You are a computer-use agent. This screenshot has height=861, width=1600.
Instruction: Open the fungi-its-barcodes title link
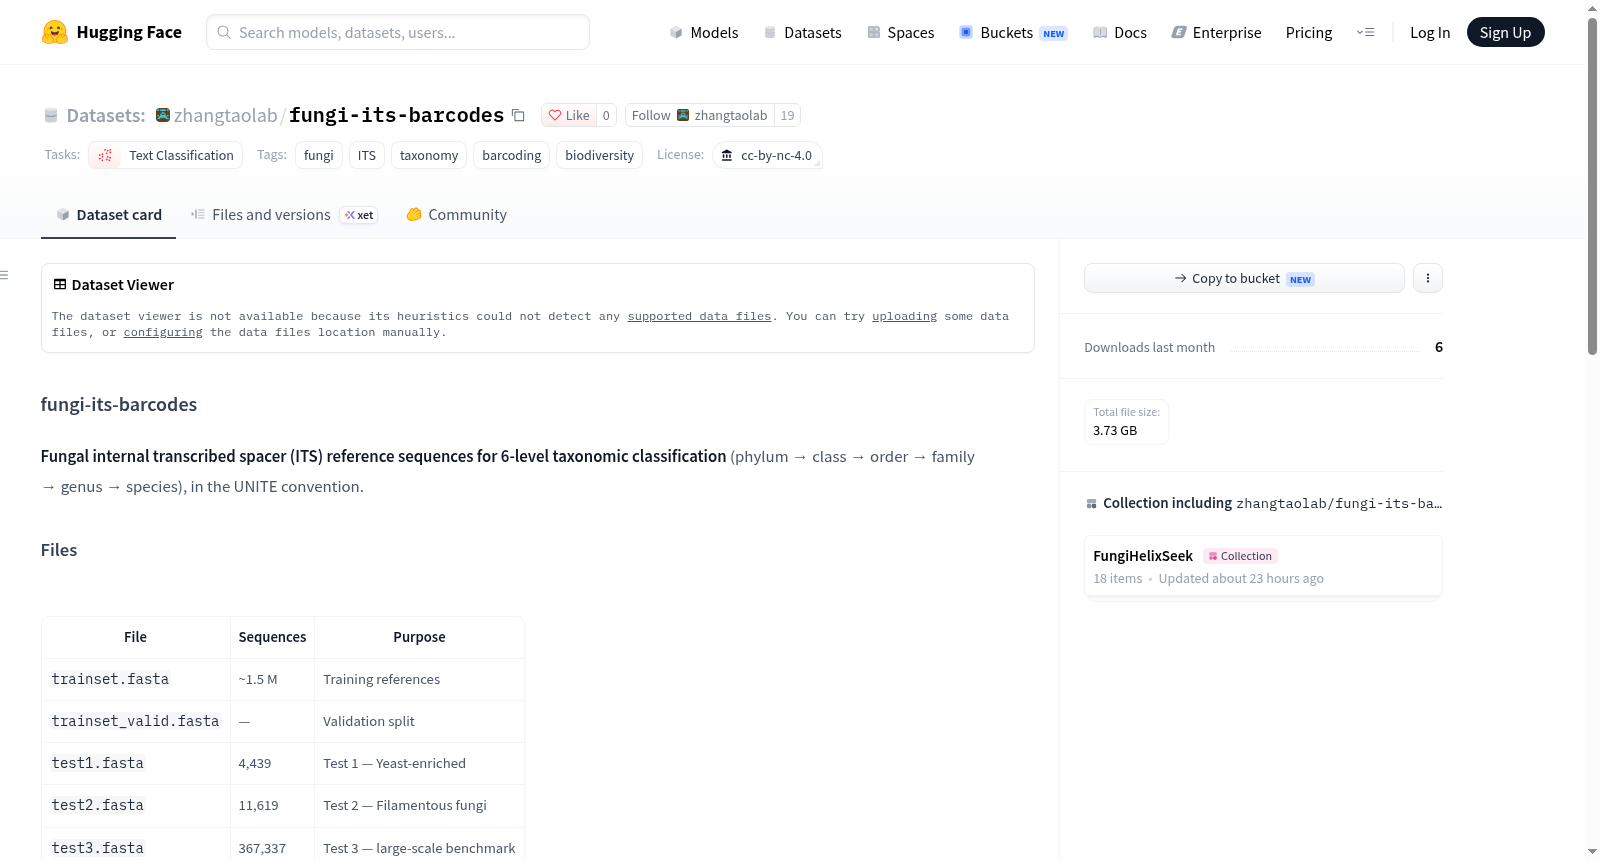coord(397,115)
